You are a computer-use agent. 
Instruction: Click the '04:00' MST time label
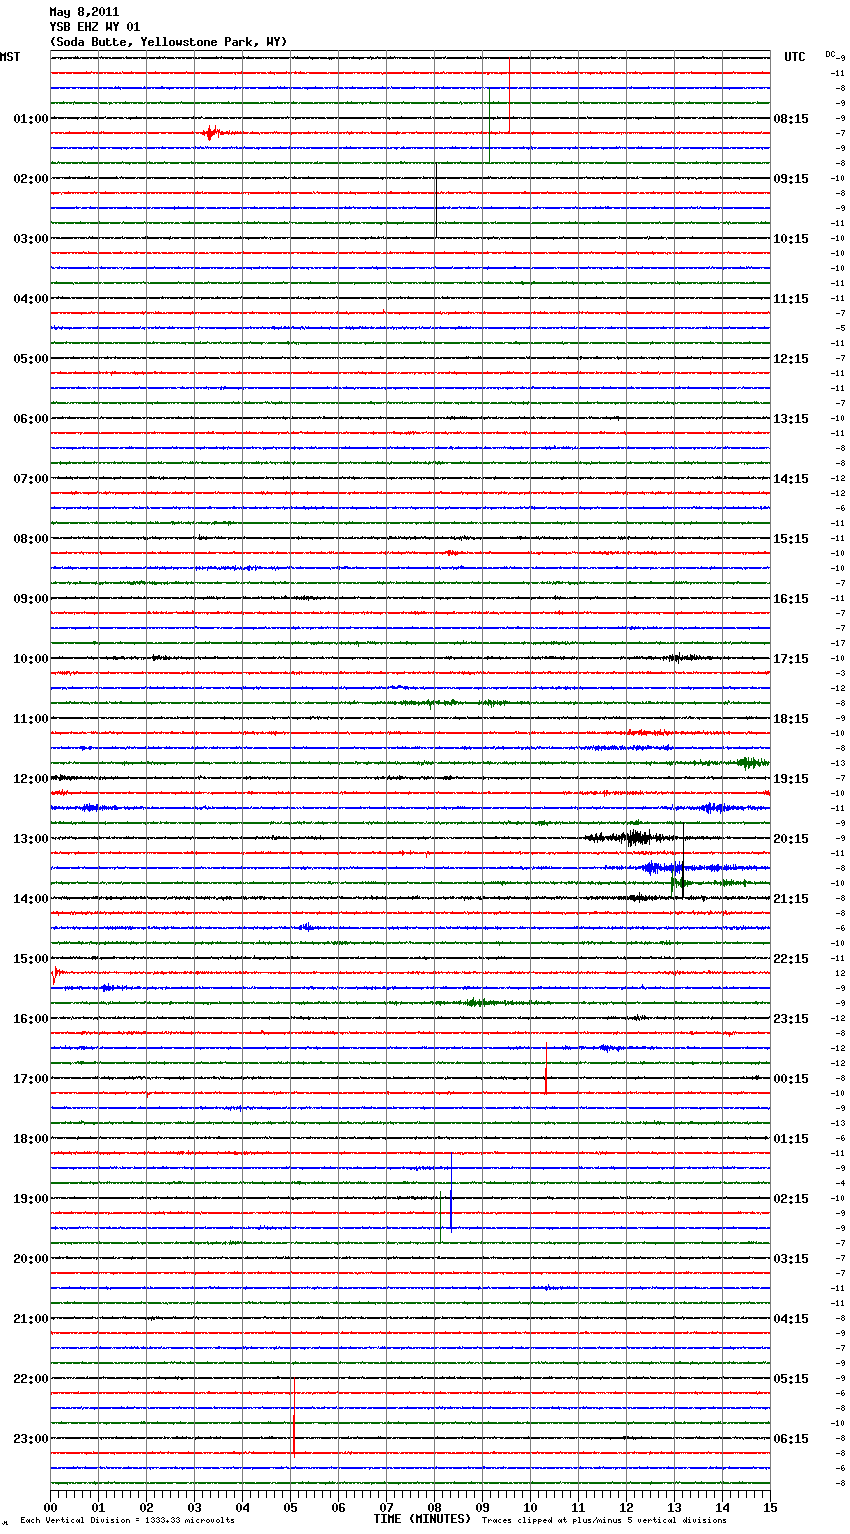31,298
